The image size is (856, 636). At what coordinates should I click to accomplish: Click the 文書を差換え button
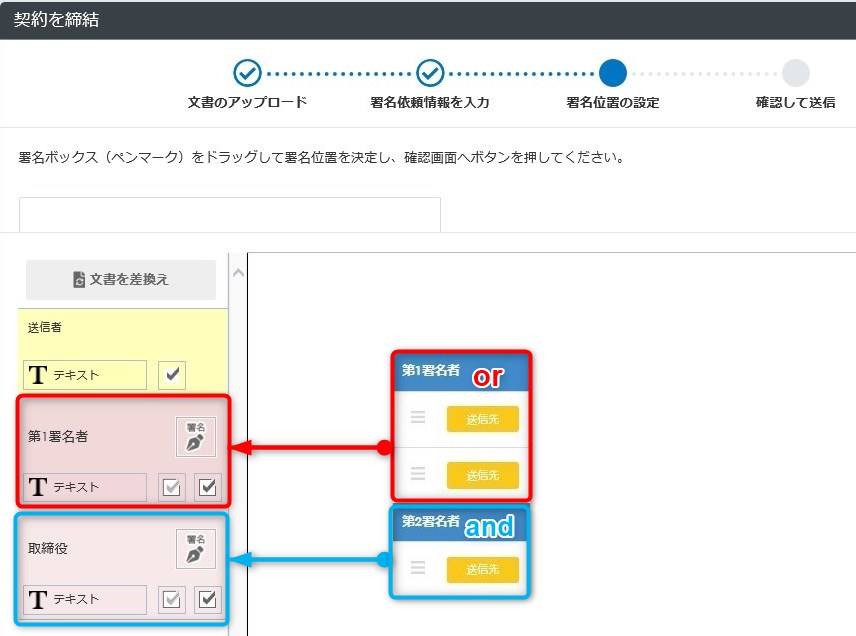tap(121, 280)
